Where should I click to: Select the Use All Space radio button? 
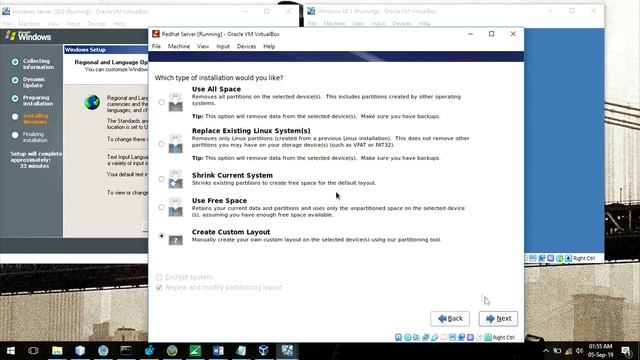tap(162, 102)
